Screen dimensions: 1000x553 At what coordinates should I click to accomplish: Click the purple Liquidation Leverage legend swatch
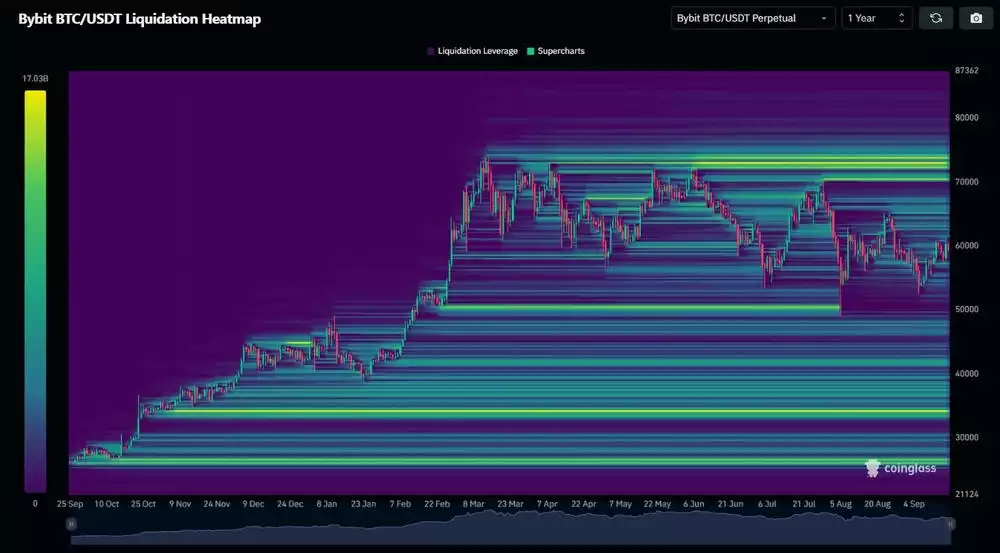coord(431,51)
